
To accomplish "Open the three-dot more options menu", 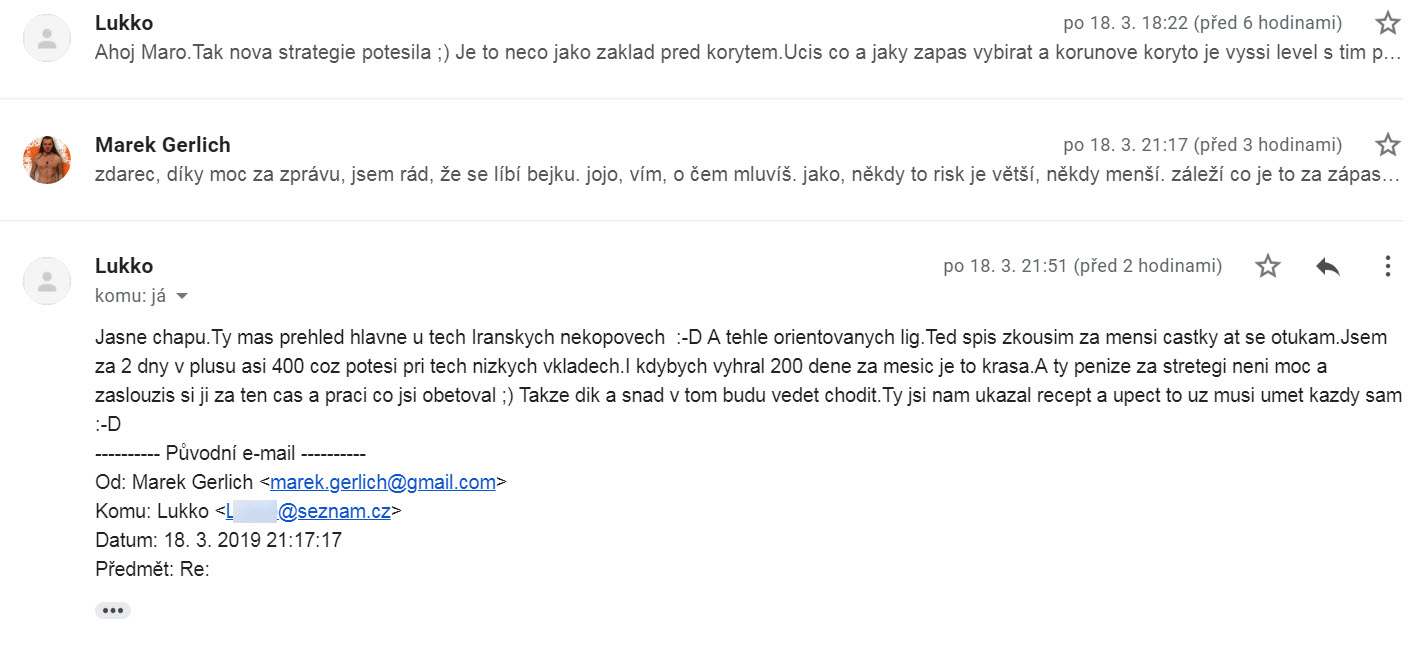I will (x=1387, y=266).
